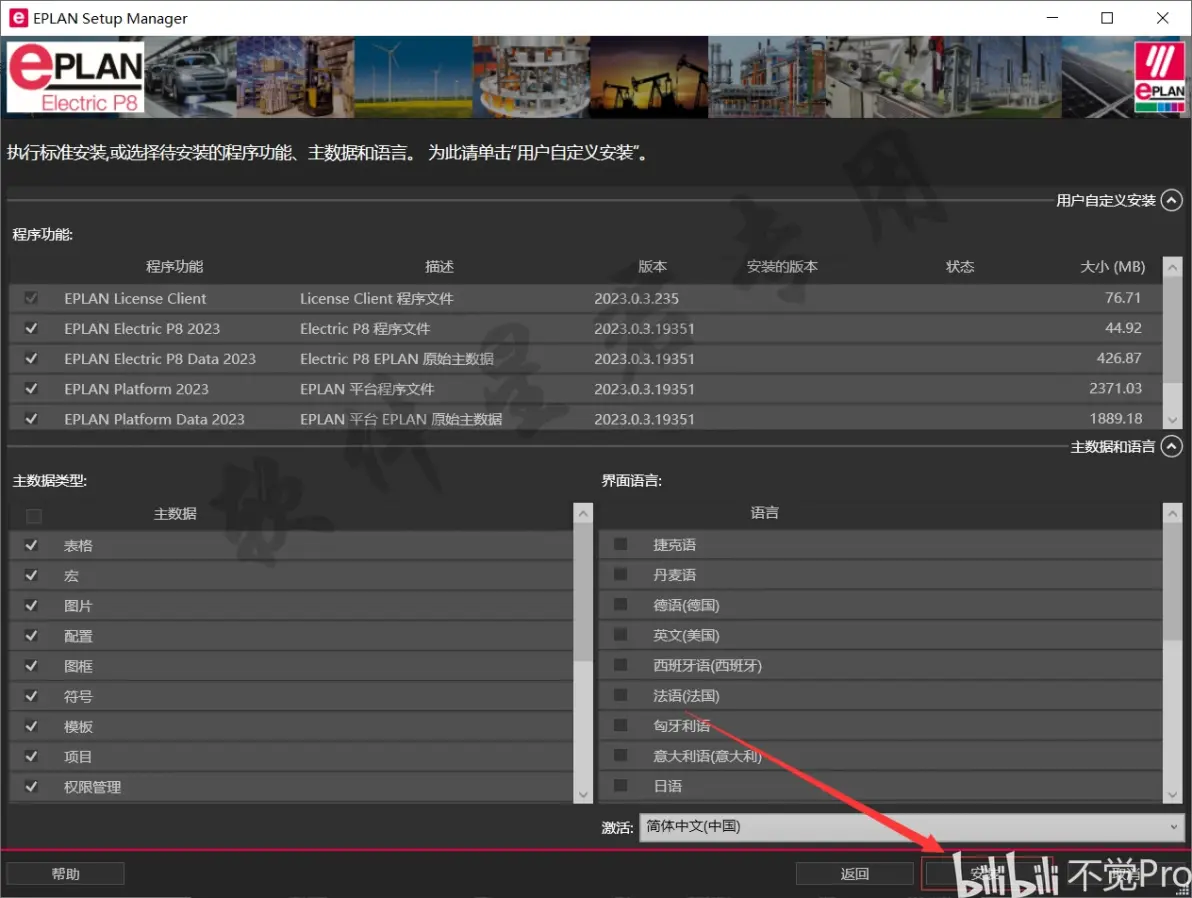This screenshot has height=898, width=1192.
Task: Uncheck EPLAN Platform 2023 checkbox
Action: coord(31,389)
